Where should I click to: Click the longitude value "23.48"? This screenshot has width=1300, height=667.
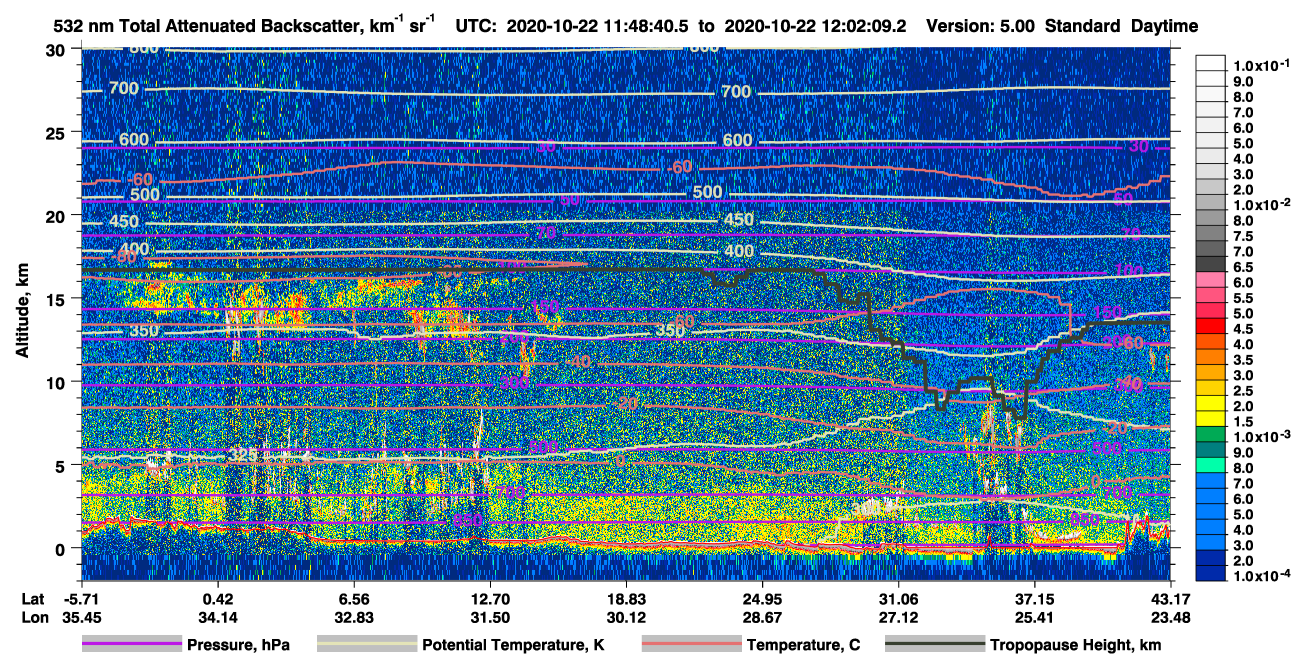click(1171, 617)
